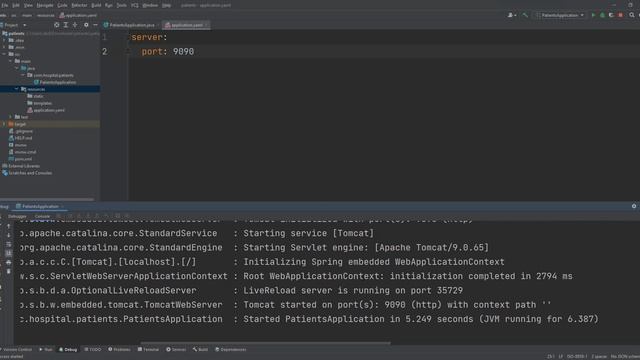Image resolution: width=640 pixels, height=360 pixels.
Task: Click the console horizontal scrollbar
Action: (x=265, y=343)
